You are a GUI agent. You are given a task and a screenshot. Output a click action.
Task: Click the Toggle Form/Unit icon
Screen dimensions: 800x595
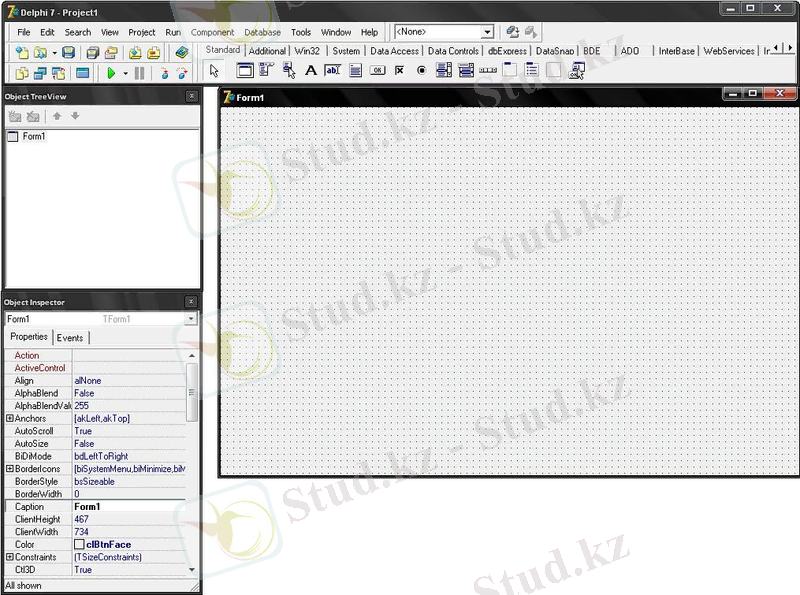59,73
